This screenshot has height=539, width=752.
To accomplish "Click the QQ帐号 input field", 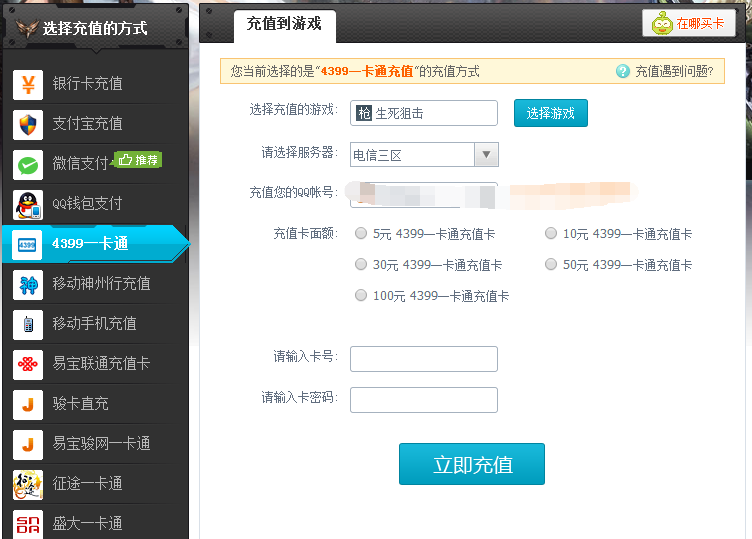I will (x=424, y=195).
